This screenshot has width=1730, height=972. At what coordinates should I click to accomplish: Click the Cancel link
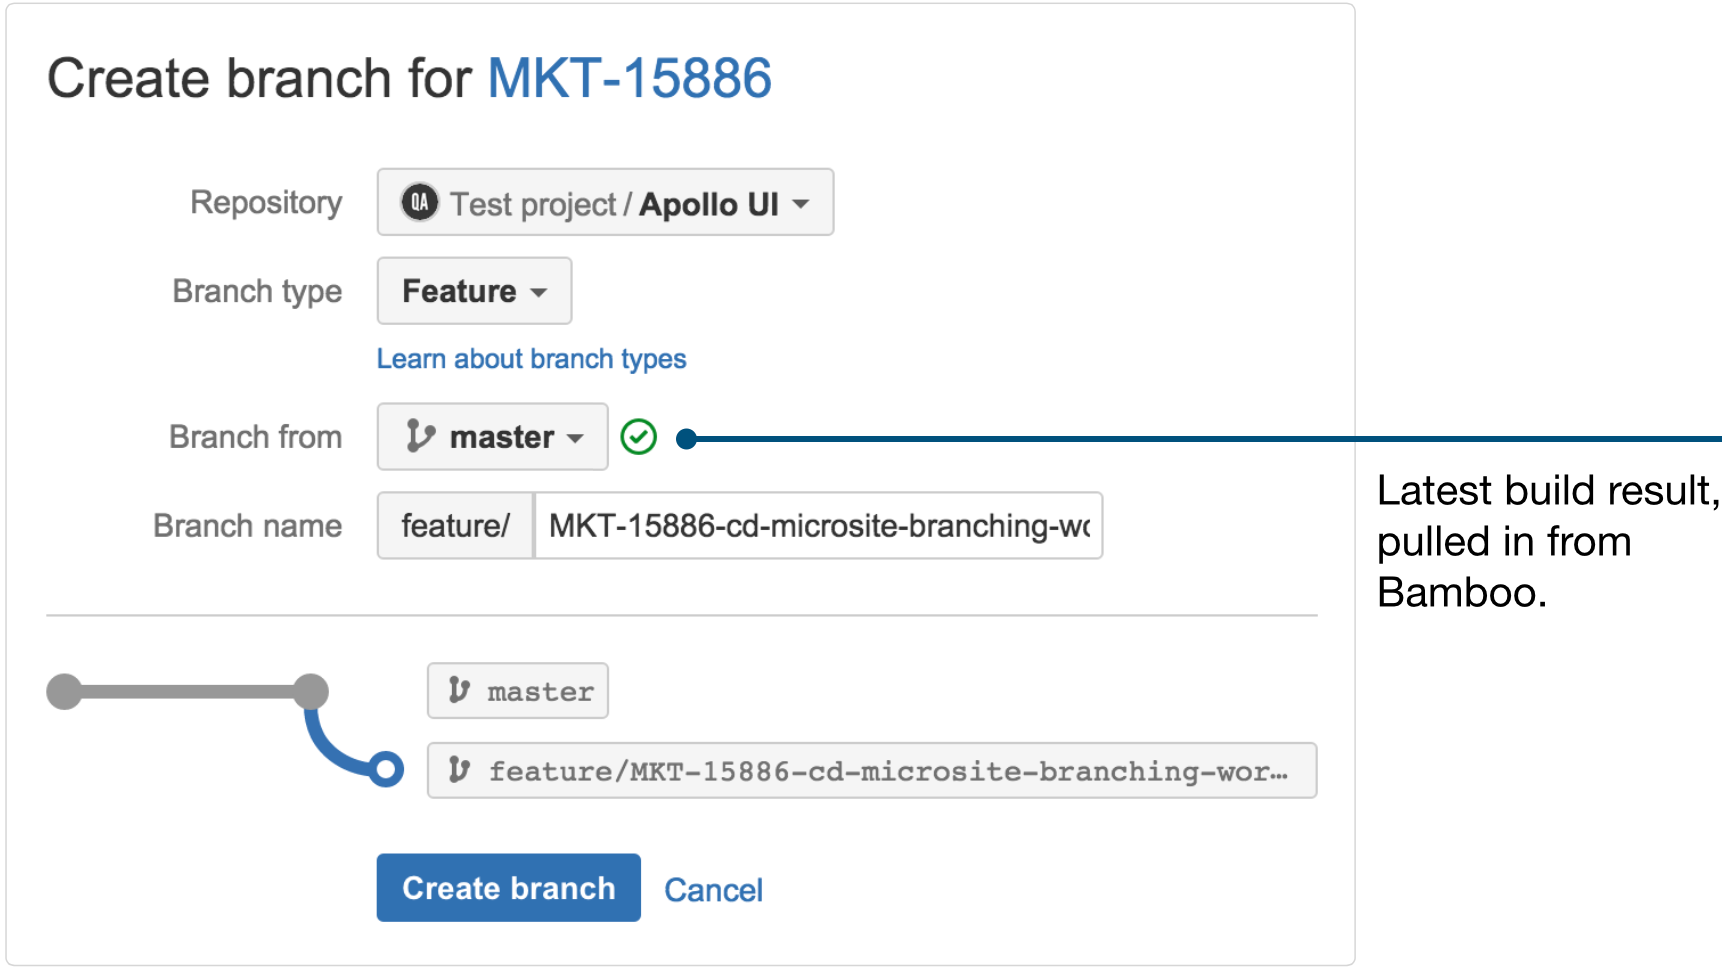(x=713, y=890)
